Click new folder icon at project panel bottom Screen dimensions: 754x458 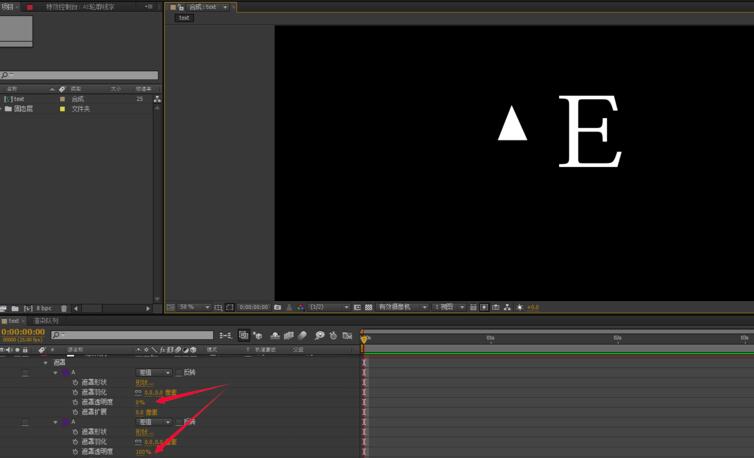pos(15,308)
